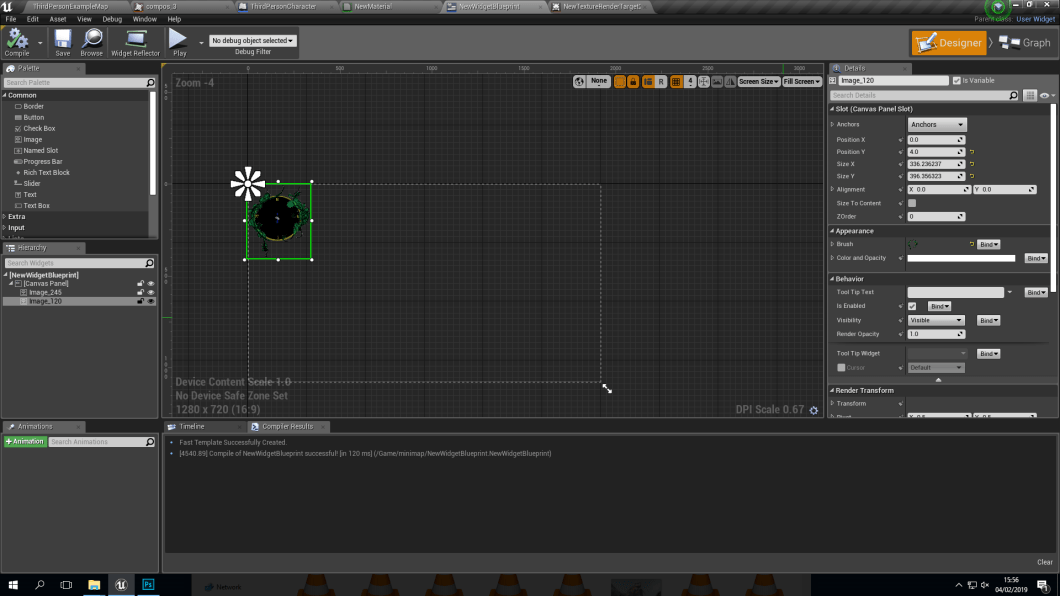Collapse the Canvas Panel tree node
This screenshot has height=596, width=1060.
tap(11, 284)
